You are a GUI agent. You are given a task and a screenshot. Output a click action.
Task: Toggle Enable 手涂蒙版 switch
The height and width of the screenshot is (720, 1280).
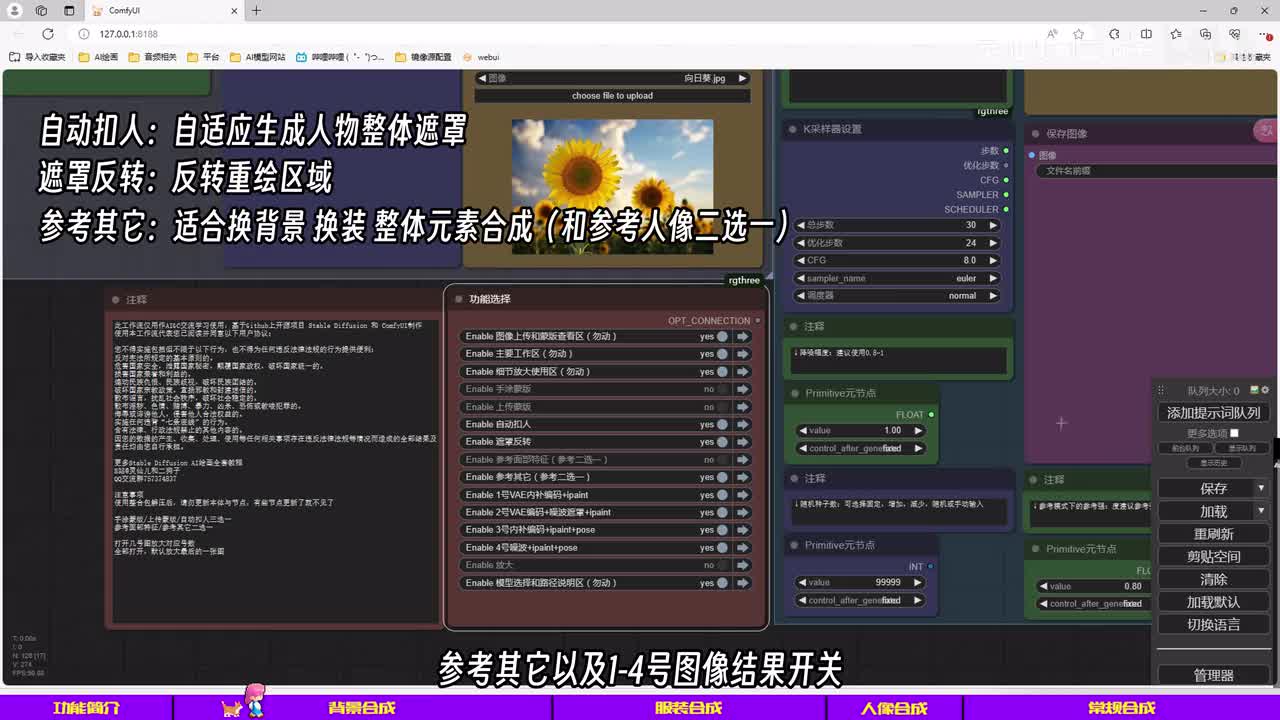722,389
